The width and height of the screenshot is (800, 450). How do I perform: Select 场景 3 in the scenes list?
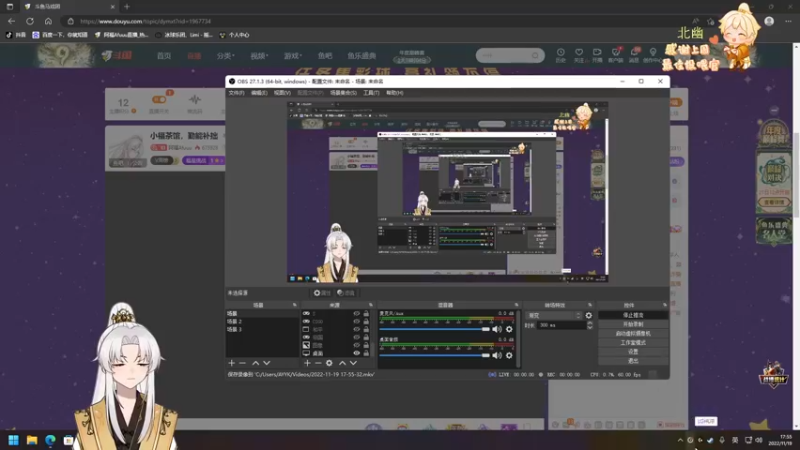pyautogui.click(x=262, y=330)
